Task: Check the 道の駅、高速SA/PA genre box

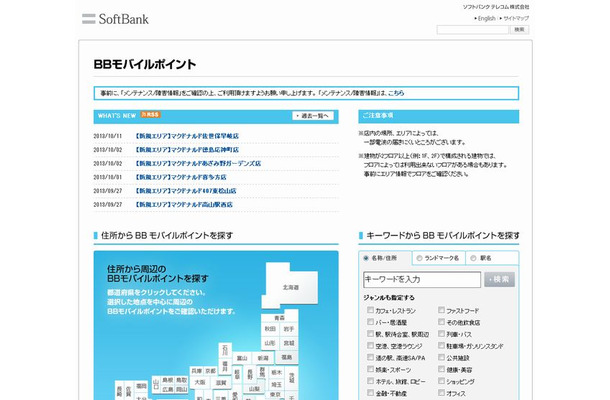Action: (370, 357)
